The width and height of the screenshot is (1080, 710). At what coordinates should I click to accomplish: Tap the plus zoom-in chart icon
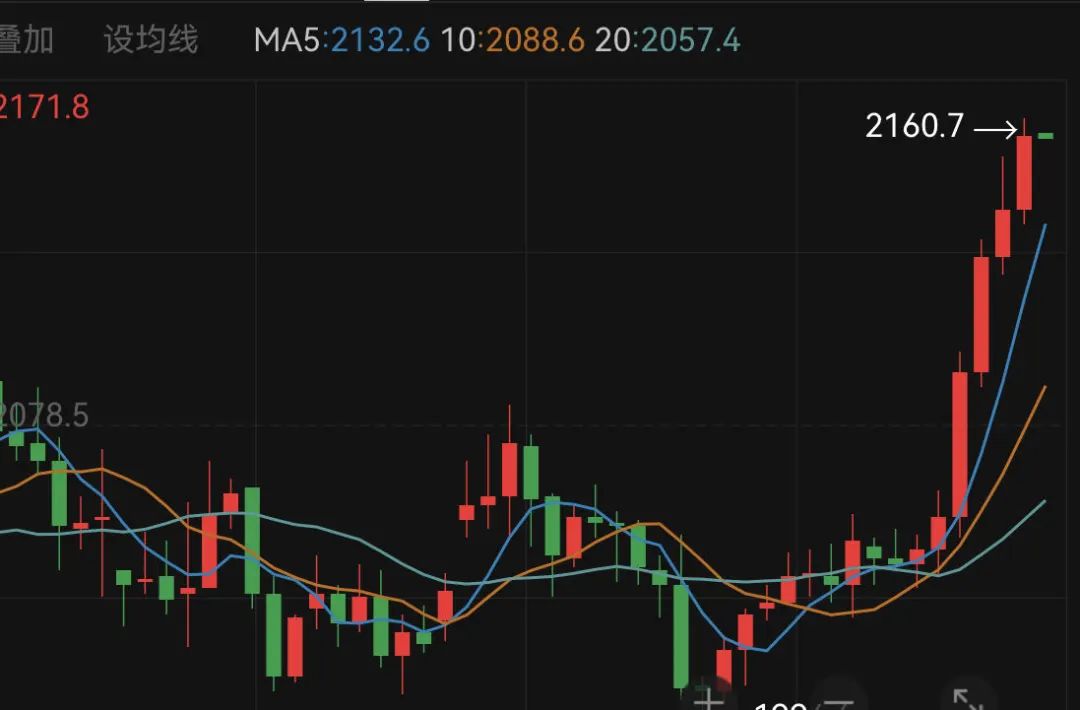click(x=709, y=699)
